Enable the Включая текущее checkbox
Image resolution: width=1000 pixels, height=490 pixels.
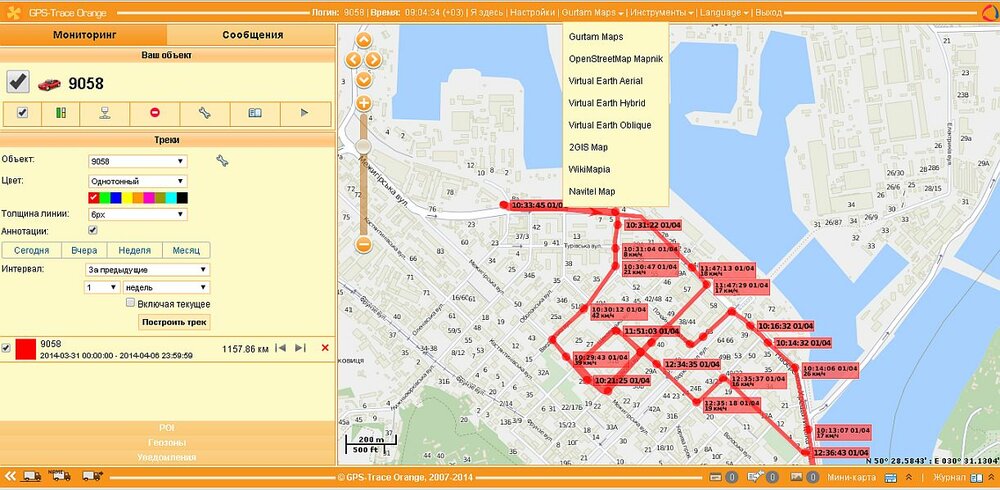click(130, 303)
